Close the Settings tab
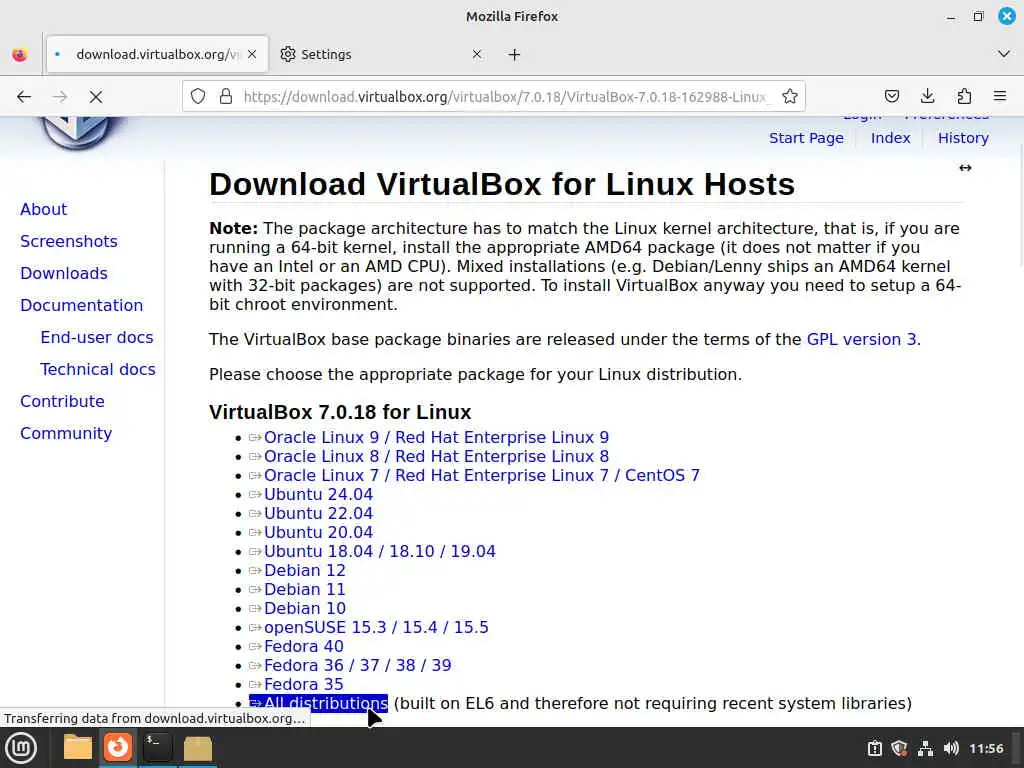 [x=477, y=54]
